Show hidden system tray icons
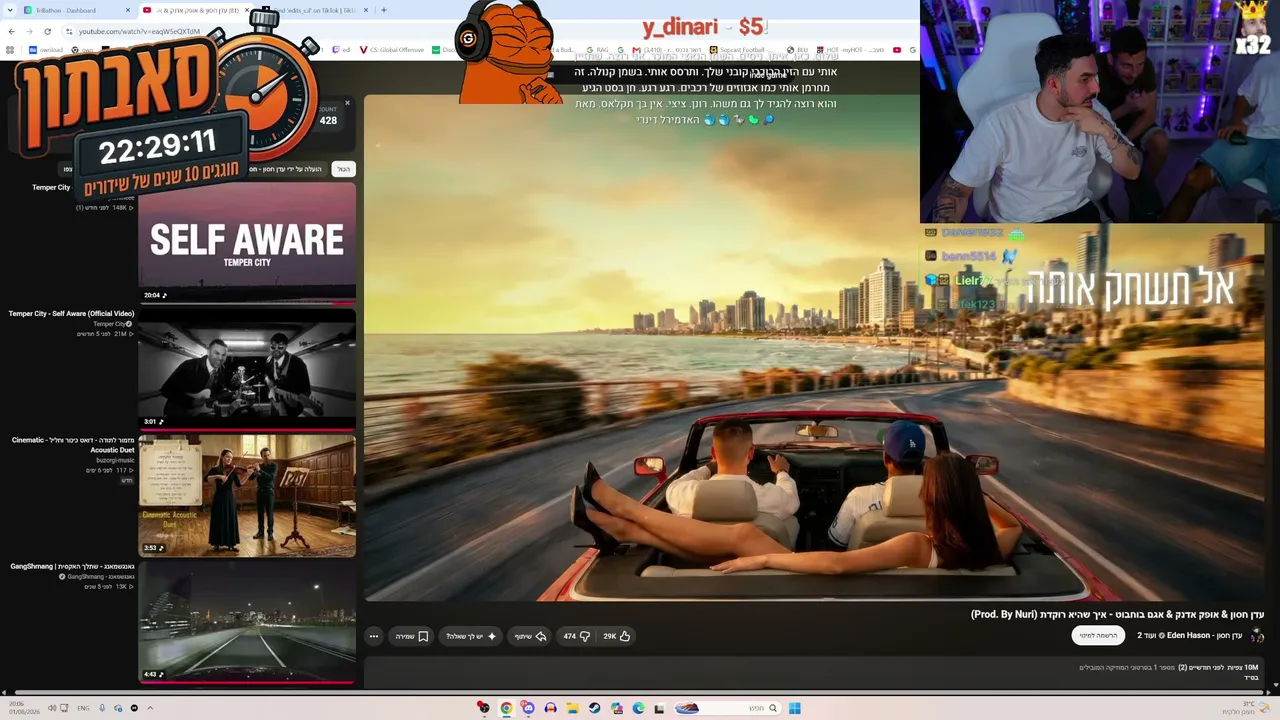1280x720 pixels. pos(150,708)
